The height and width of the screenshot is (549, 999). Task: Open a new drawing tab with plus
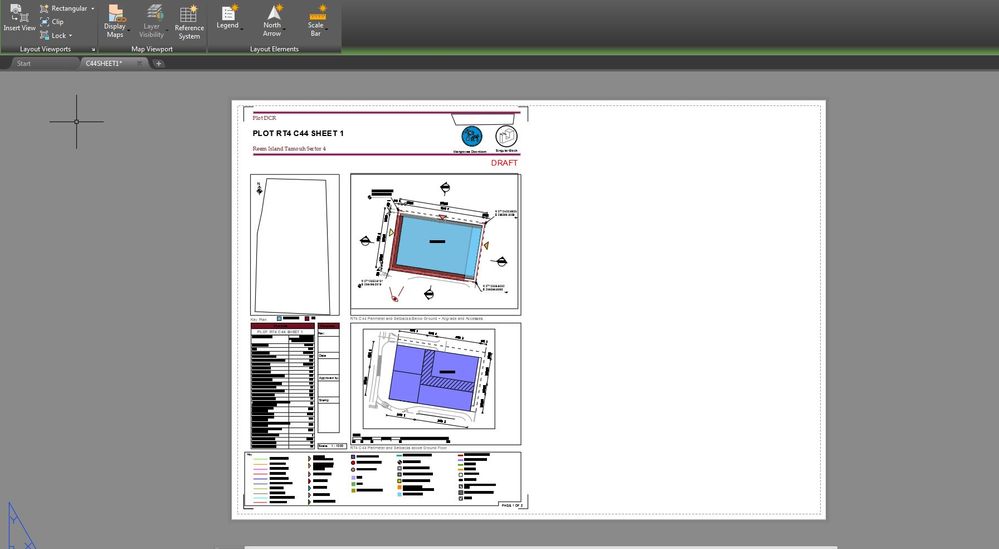tap(159, 63)
